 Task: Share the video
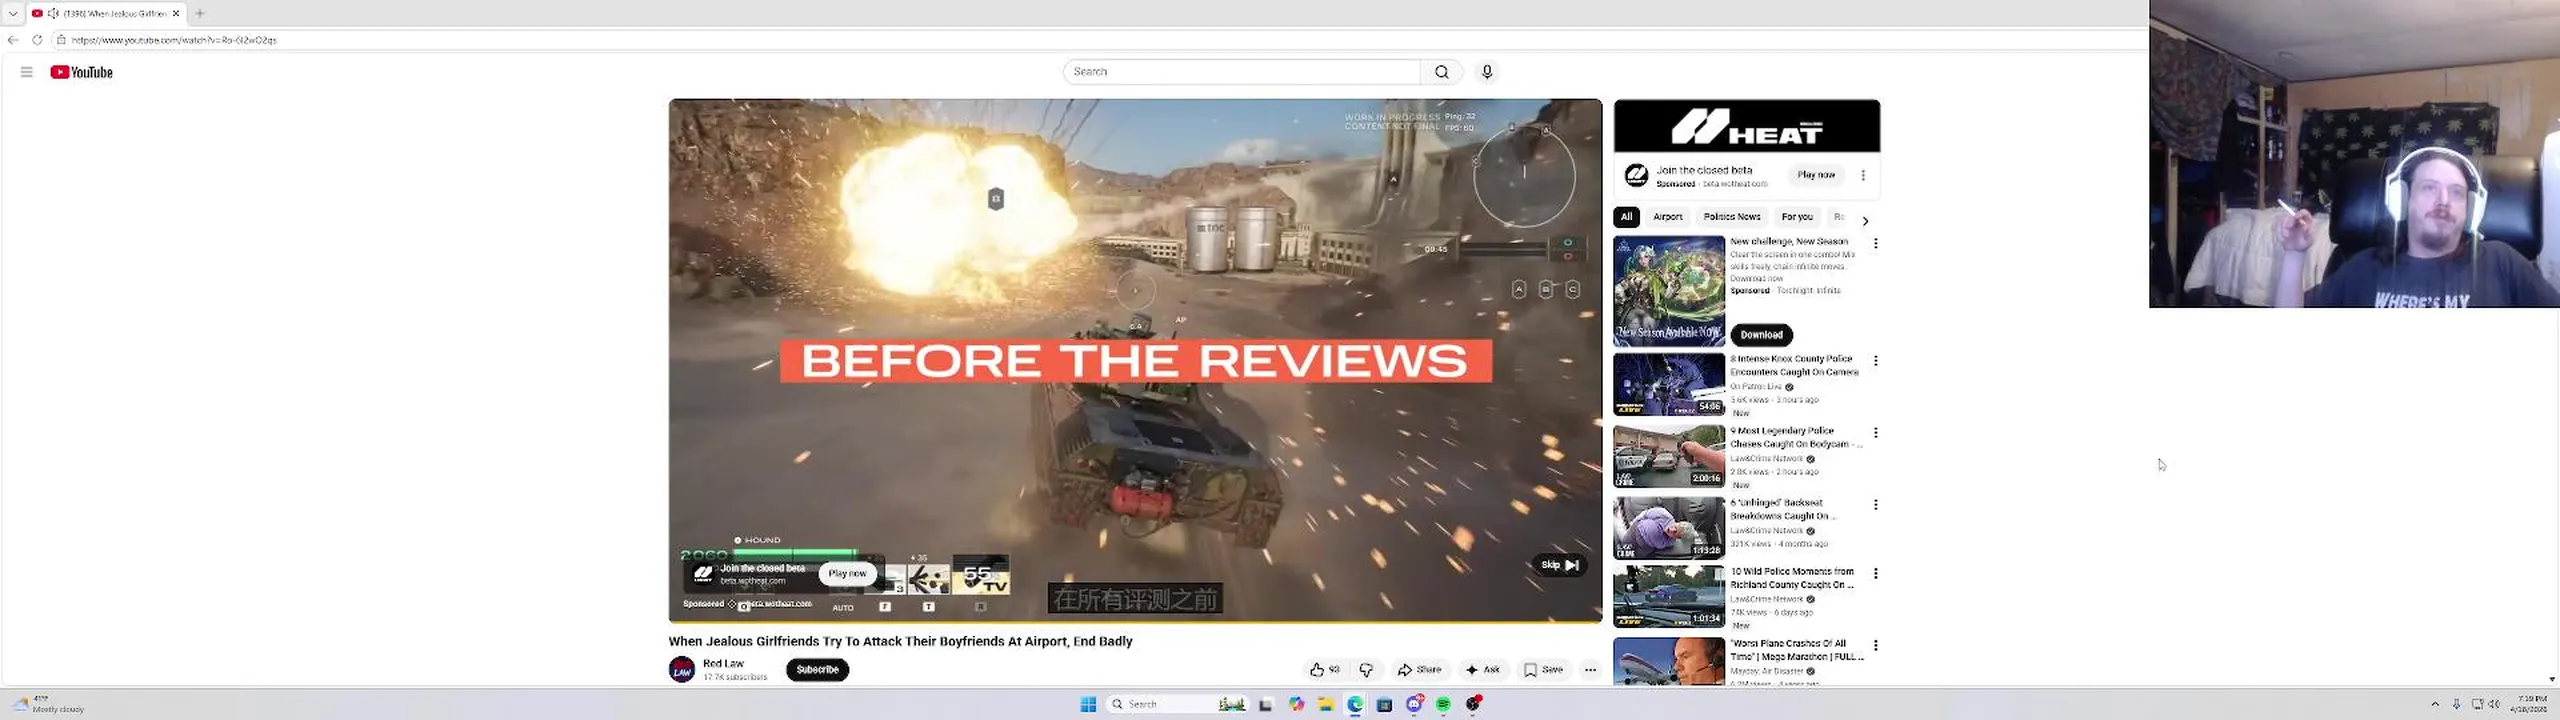coord(1419,670)
